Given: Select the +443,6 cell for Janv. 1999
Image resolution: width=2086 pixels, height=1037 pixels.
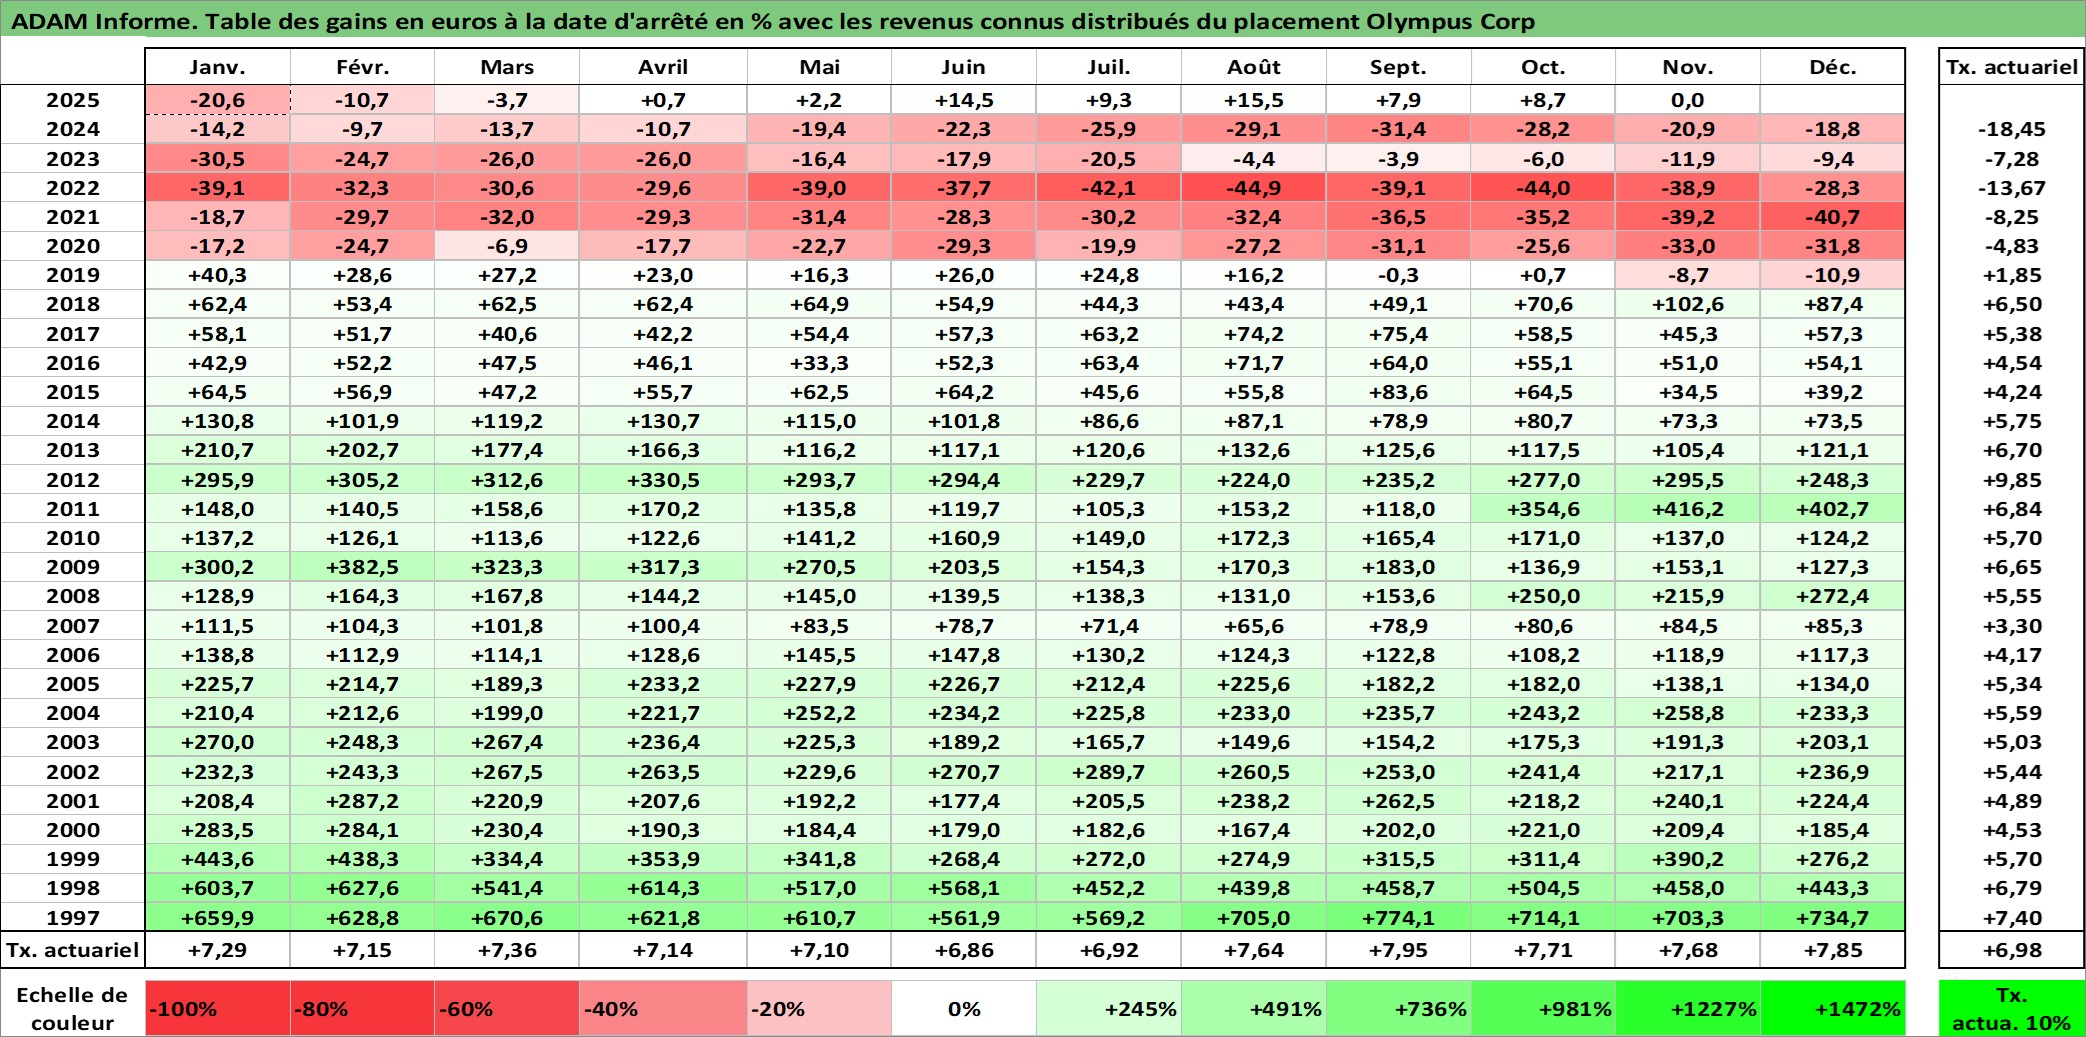Looking at the screenshot, I should (217, 859).
